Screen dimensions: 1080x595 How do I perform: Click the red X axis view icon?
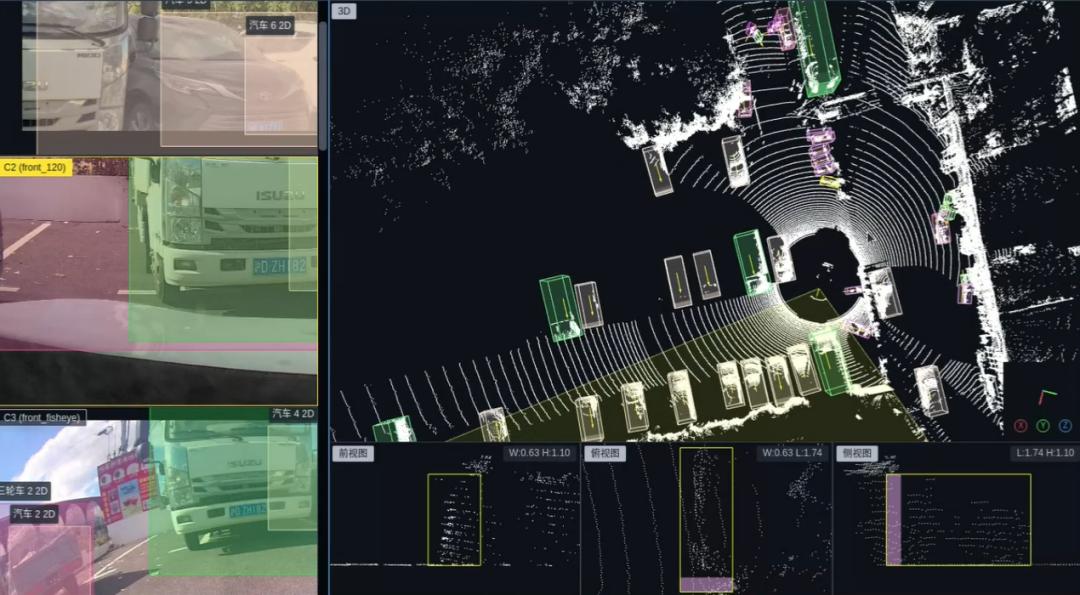[x=1020, y=426]
